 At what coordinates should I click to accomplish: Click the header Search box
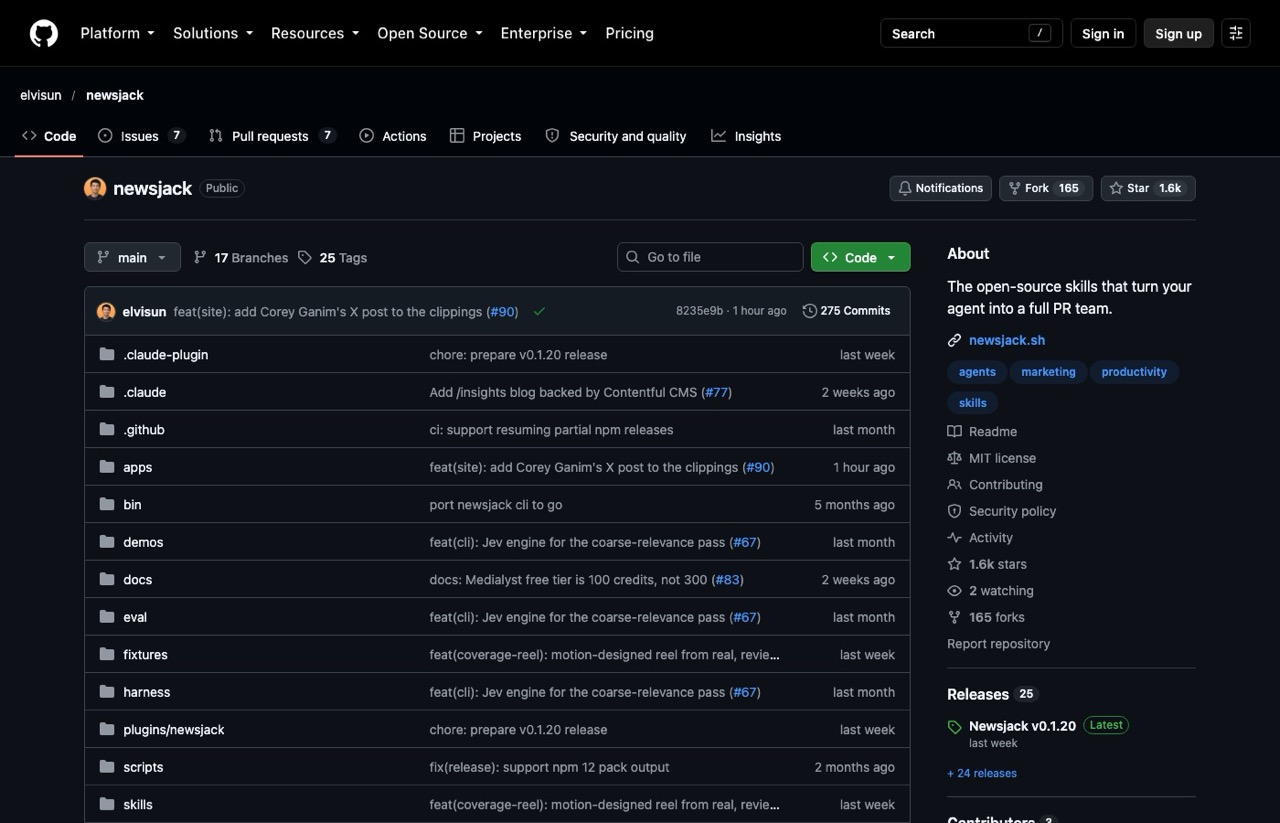coord(969,33)
